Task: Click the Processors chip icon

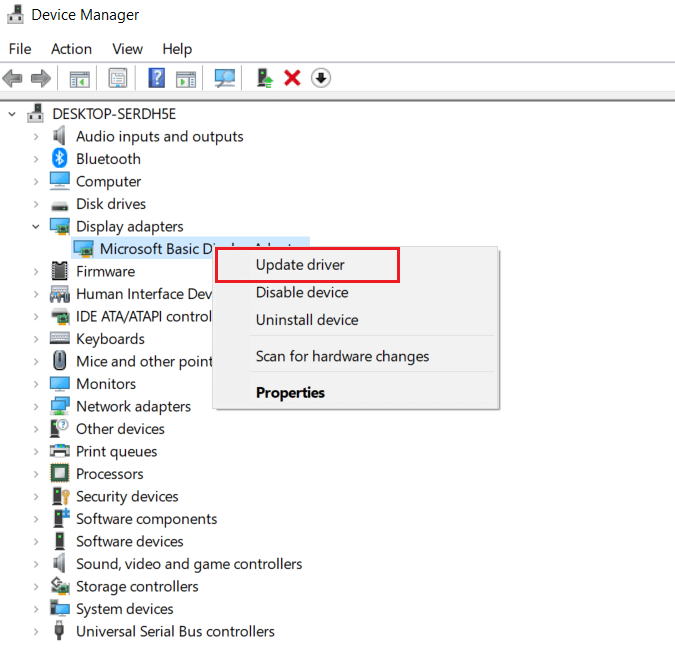Action: (59, 473)
